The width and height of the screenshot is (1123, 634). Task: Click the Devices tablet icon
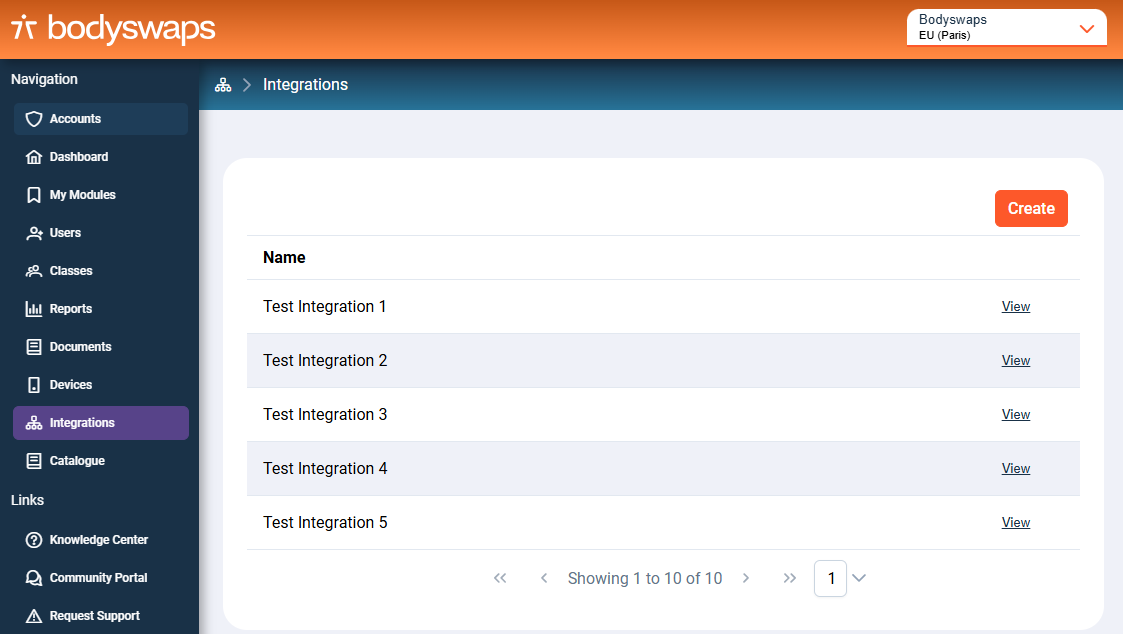34,385
